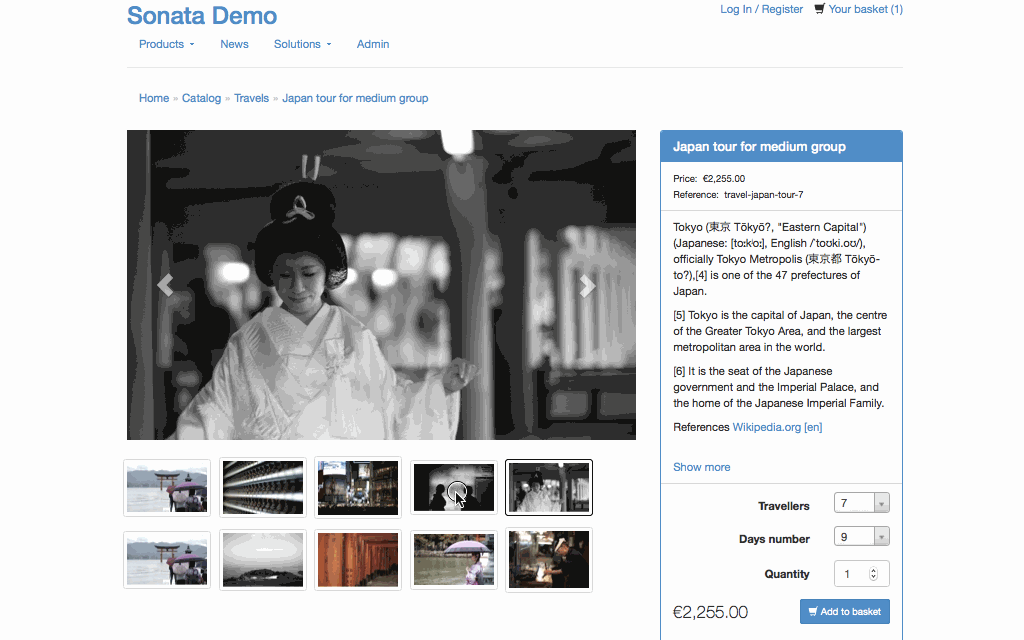Screen dimensions: 1024x640
Task: Open the Travellers dropdown
Action: (861, 503)
